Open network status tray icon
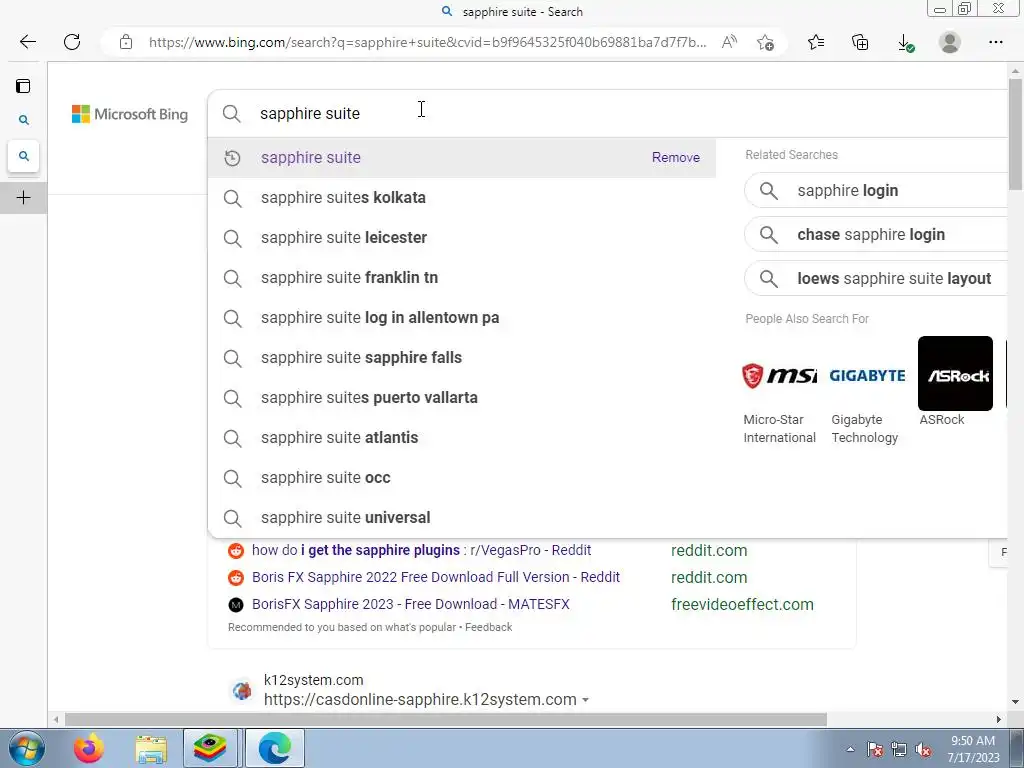This screenshot has width=1024, height=768. coord(899,750)
